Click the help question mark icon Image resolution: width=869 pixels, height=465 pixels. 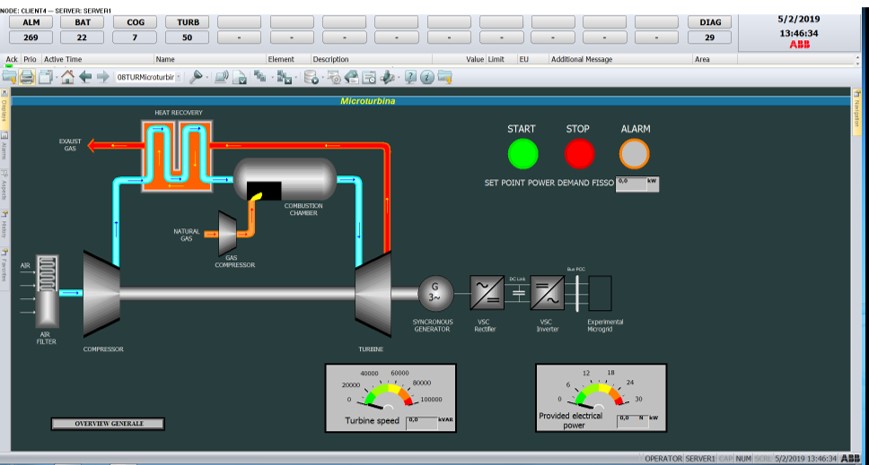411,77
